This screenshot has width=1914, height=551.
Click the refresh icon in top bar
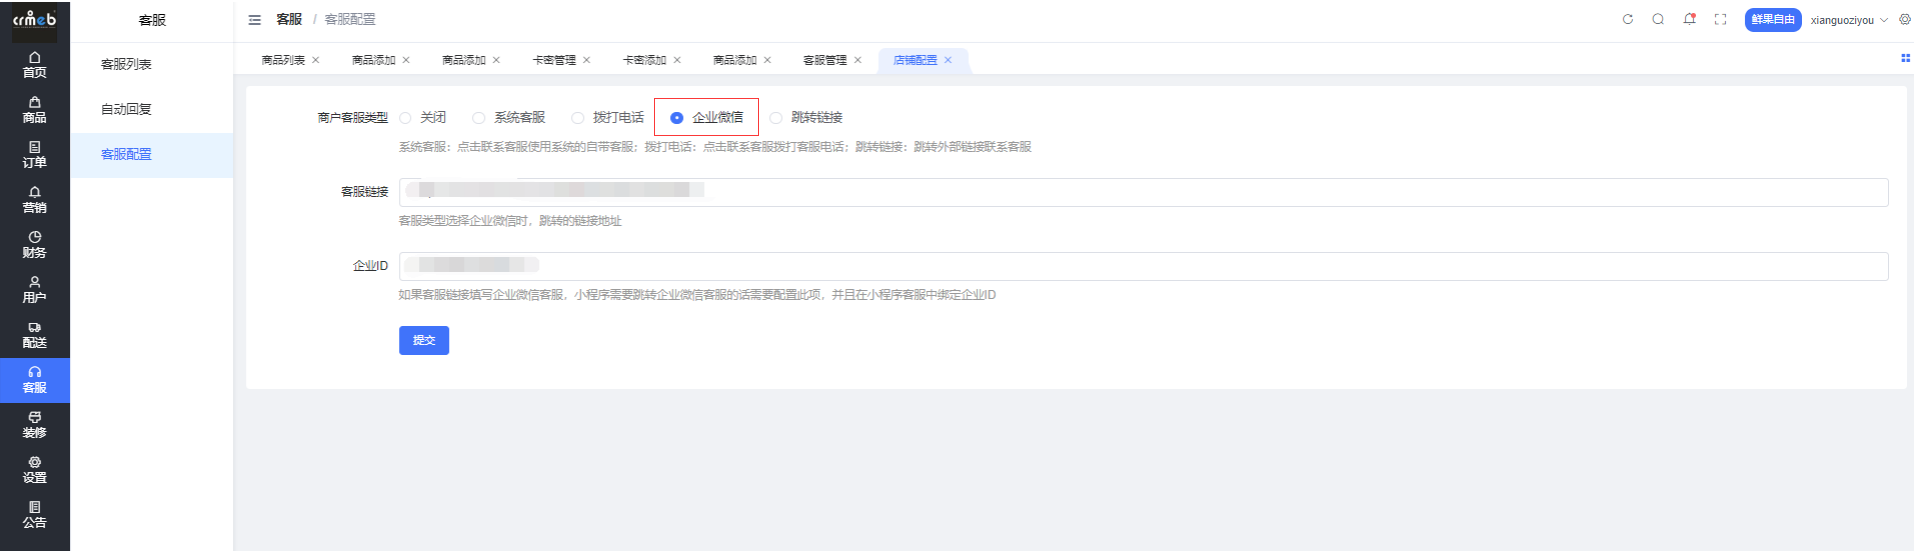pyautogui.click(x=1627, y=19)
